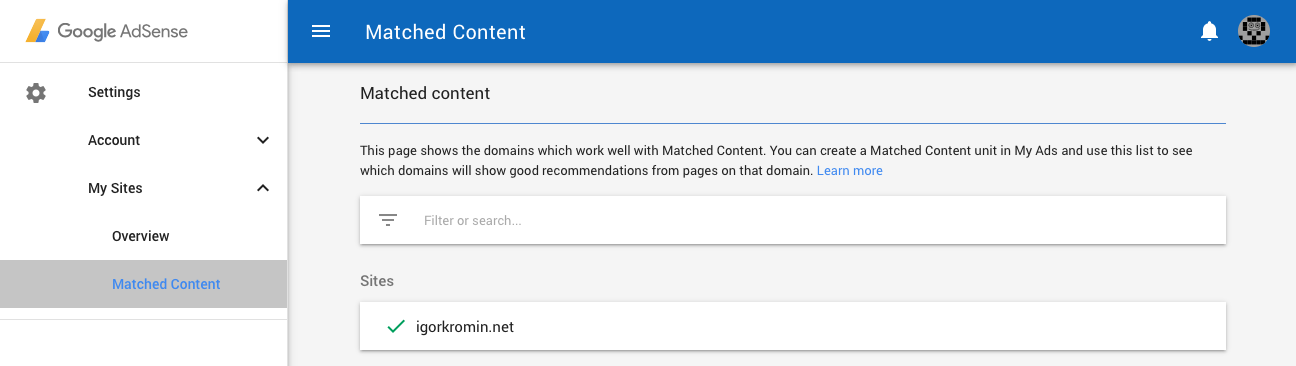The height and width of the screenshot is (366, 1296).
Task: Expand the Account section chevron
Action: point(263,140)
